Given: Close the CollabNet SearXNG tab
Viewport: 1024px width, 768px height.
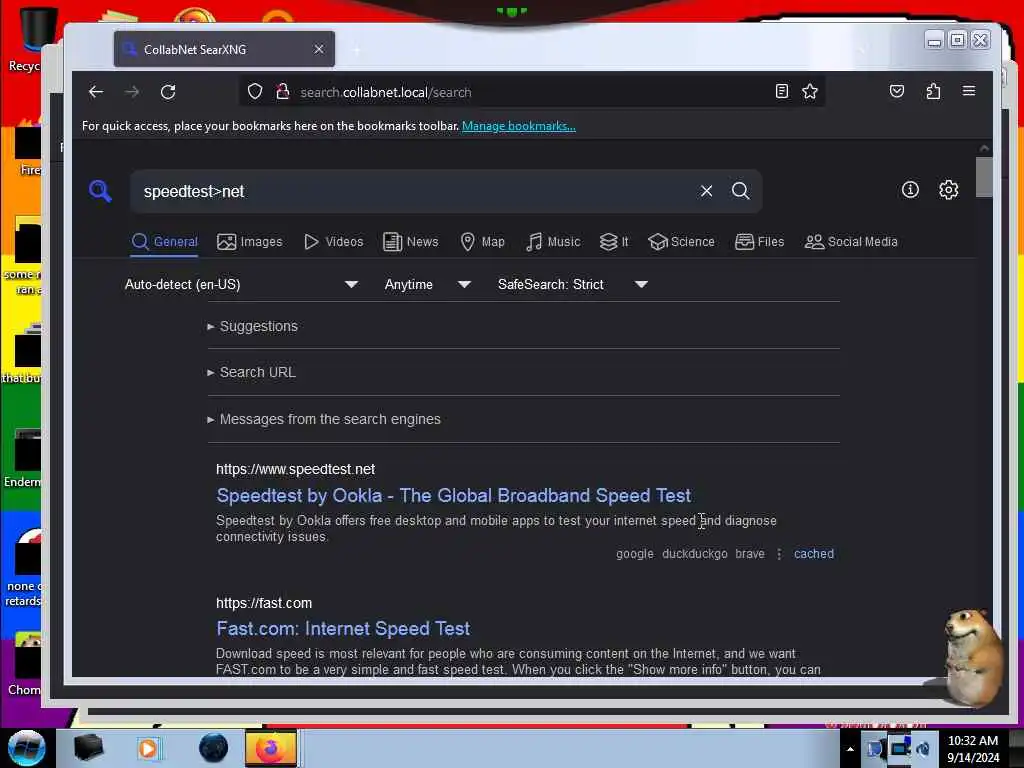Looking at the screenshot, I should point(319,49).
